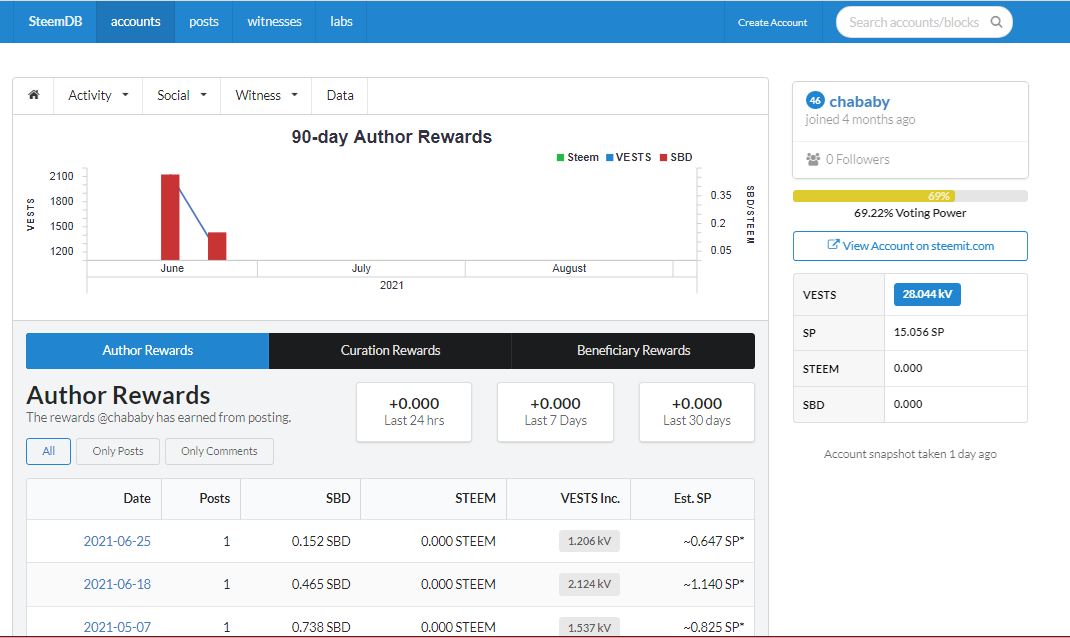Select the All filter
Viewport: 1070px width, 638px height.
click(48, 451)
